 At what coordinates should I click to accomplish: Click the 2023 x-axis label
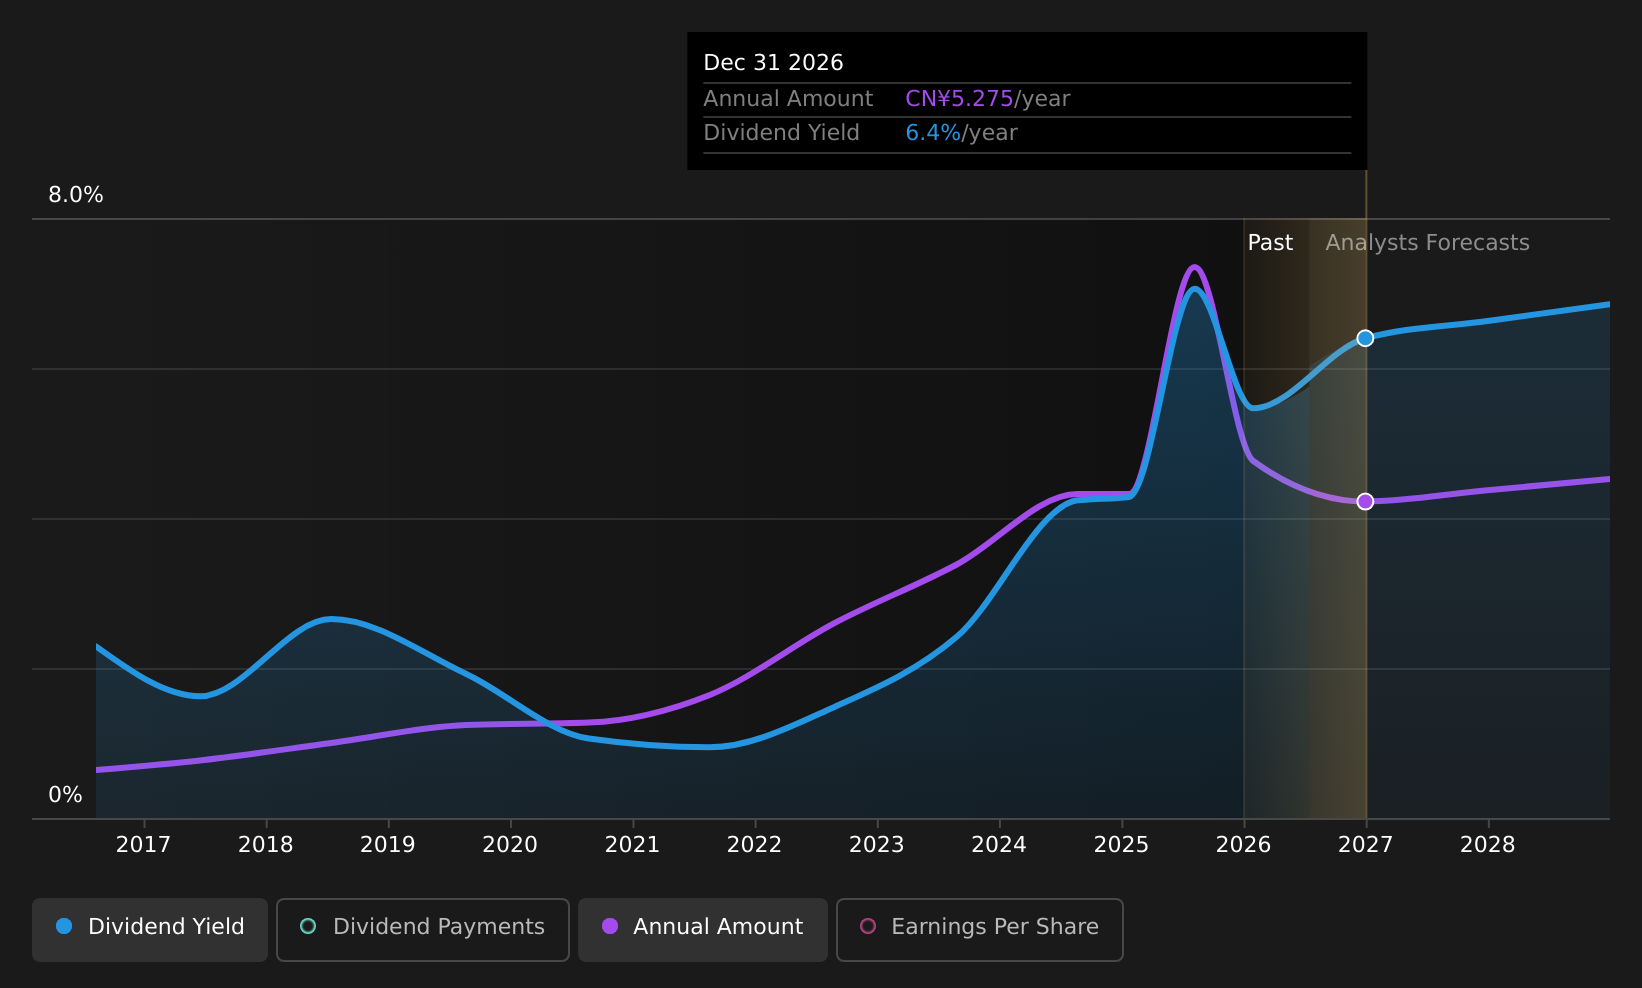pos(877,845)
